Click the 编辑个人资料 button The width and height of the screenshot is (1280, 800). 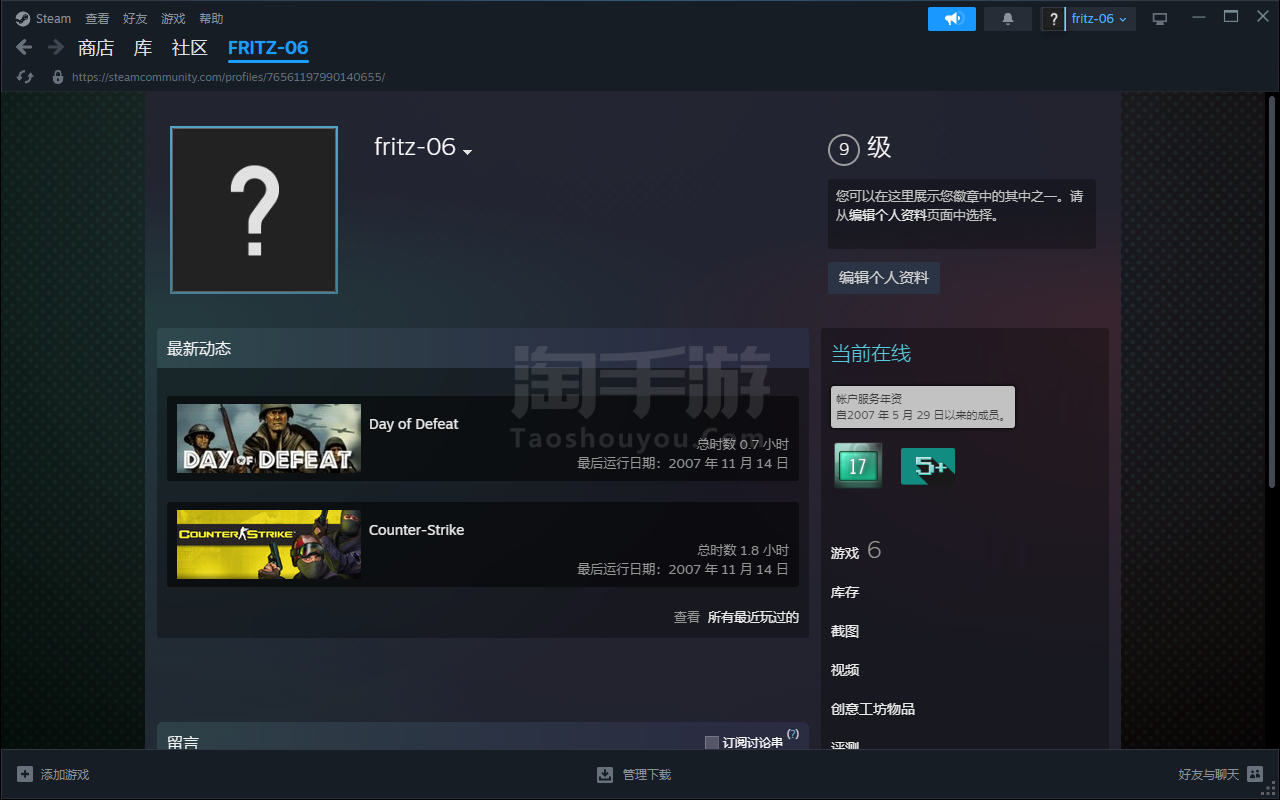click(884, 278)
